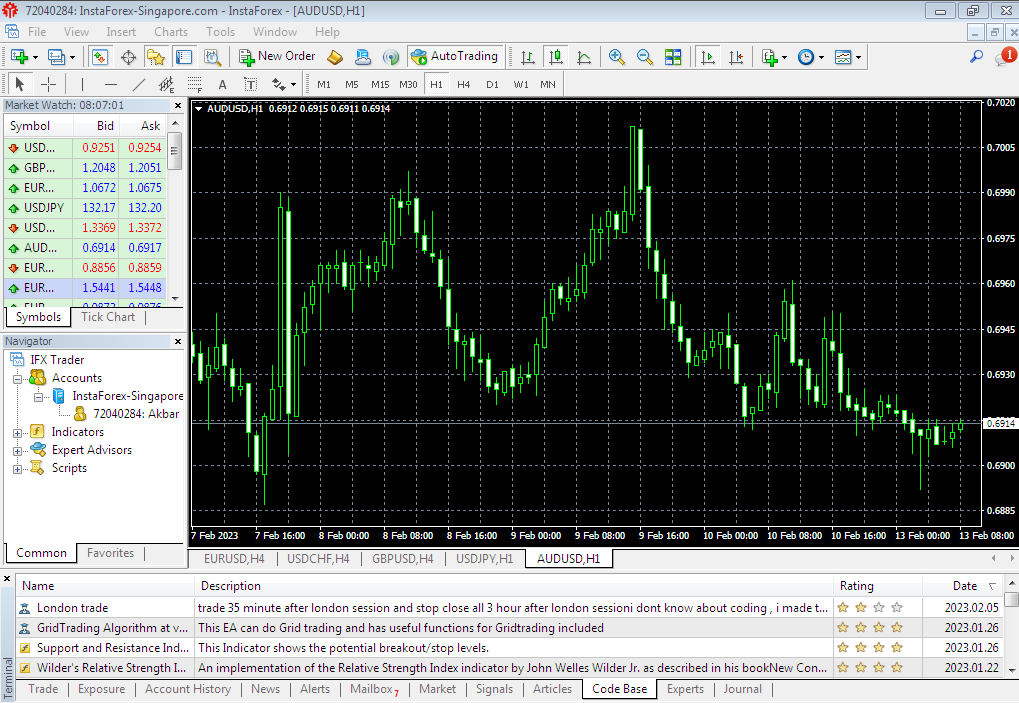Switch chart to Line Chart mode
This screenshot has width=1019, height=703.
click(x=584, y=57)
